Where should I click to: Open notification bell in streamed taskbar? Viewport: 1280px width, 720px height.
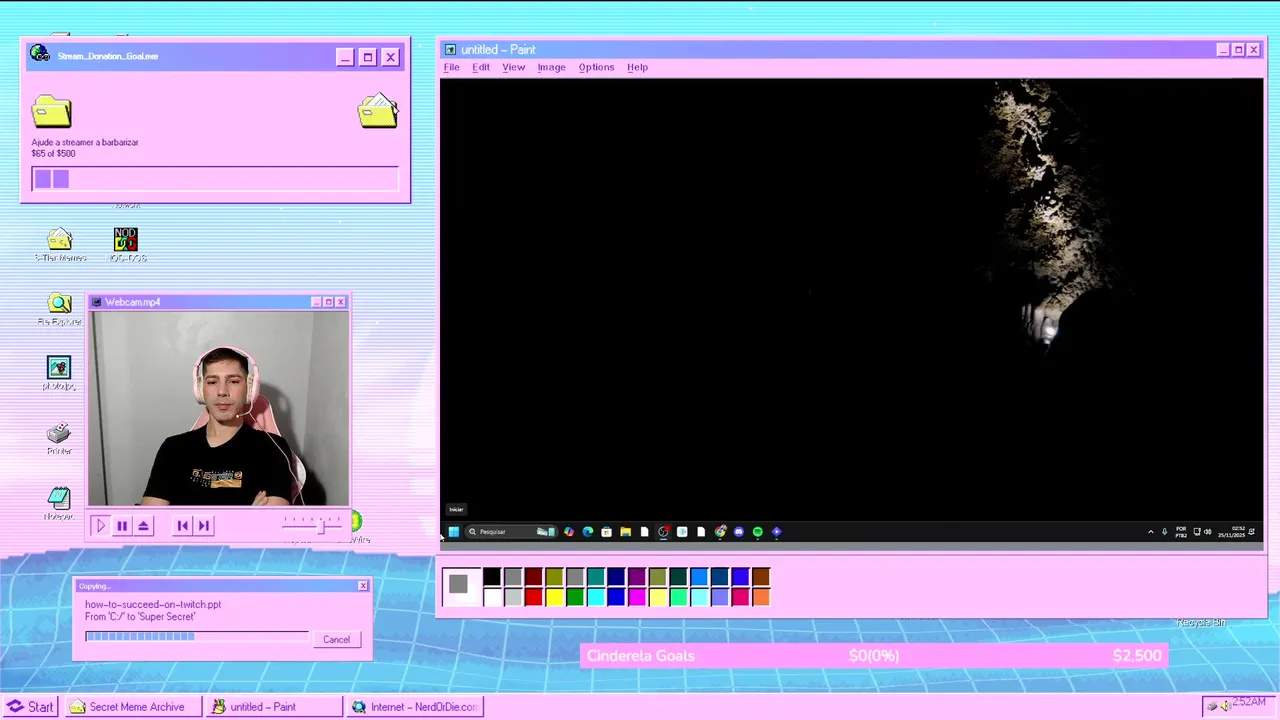[x=1252, y=532]
